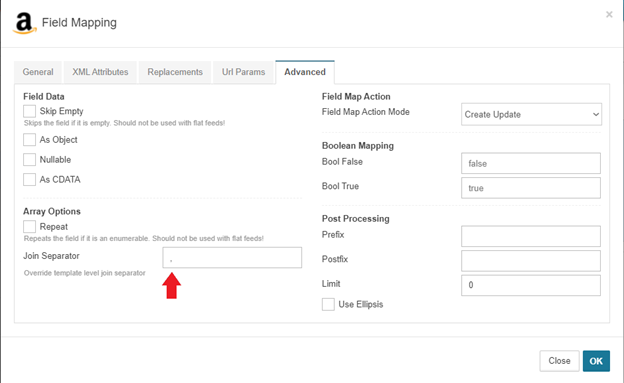Click the 'Skips the field if it is empty' hint
624x383 pixels.
click(x=125, y=123)
